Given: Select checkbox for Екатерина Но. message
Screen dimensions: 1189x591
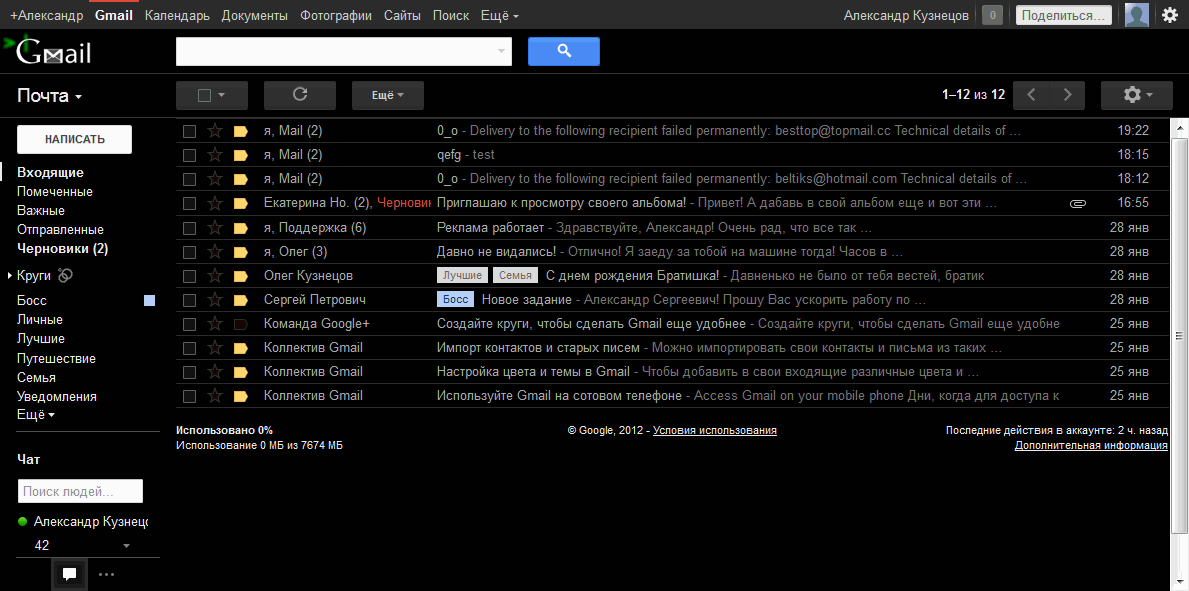Looking at the screenshot, I should (190, 203).
